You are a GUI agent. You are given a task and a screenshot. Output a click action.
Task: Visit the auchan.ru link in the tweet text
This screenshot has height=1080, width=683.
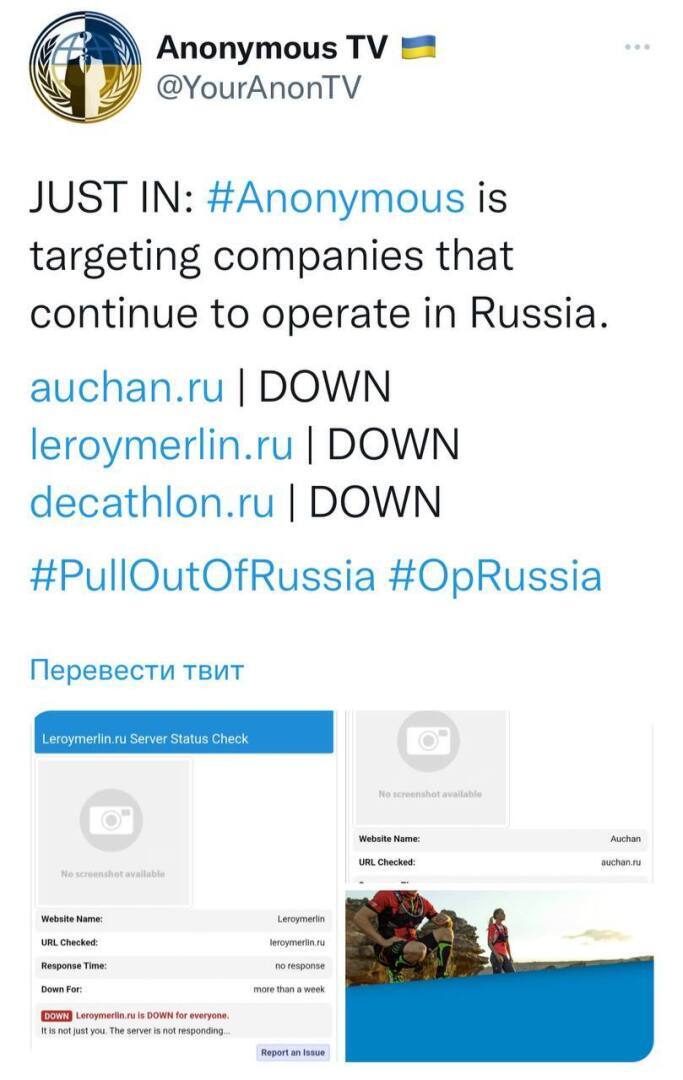point(127,387)
